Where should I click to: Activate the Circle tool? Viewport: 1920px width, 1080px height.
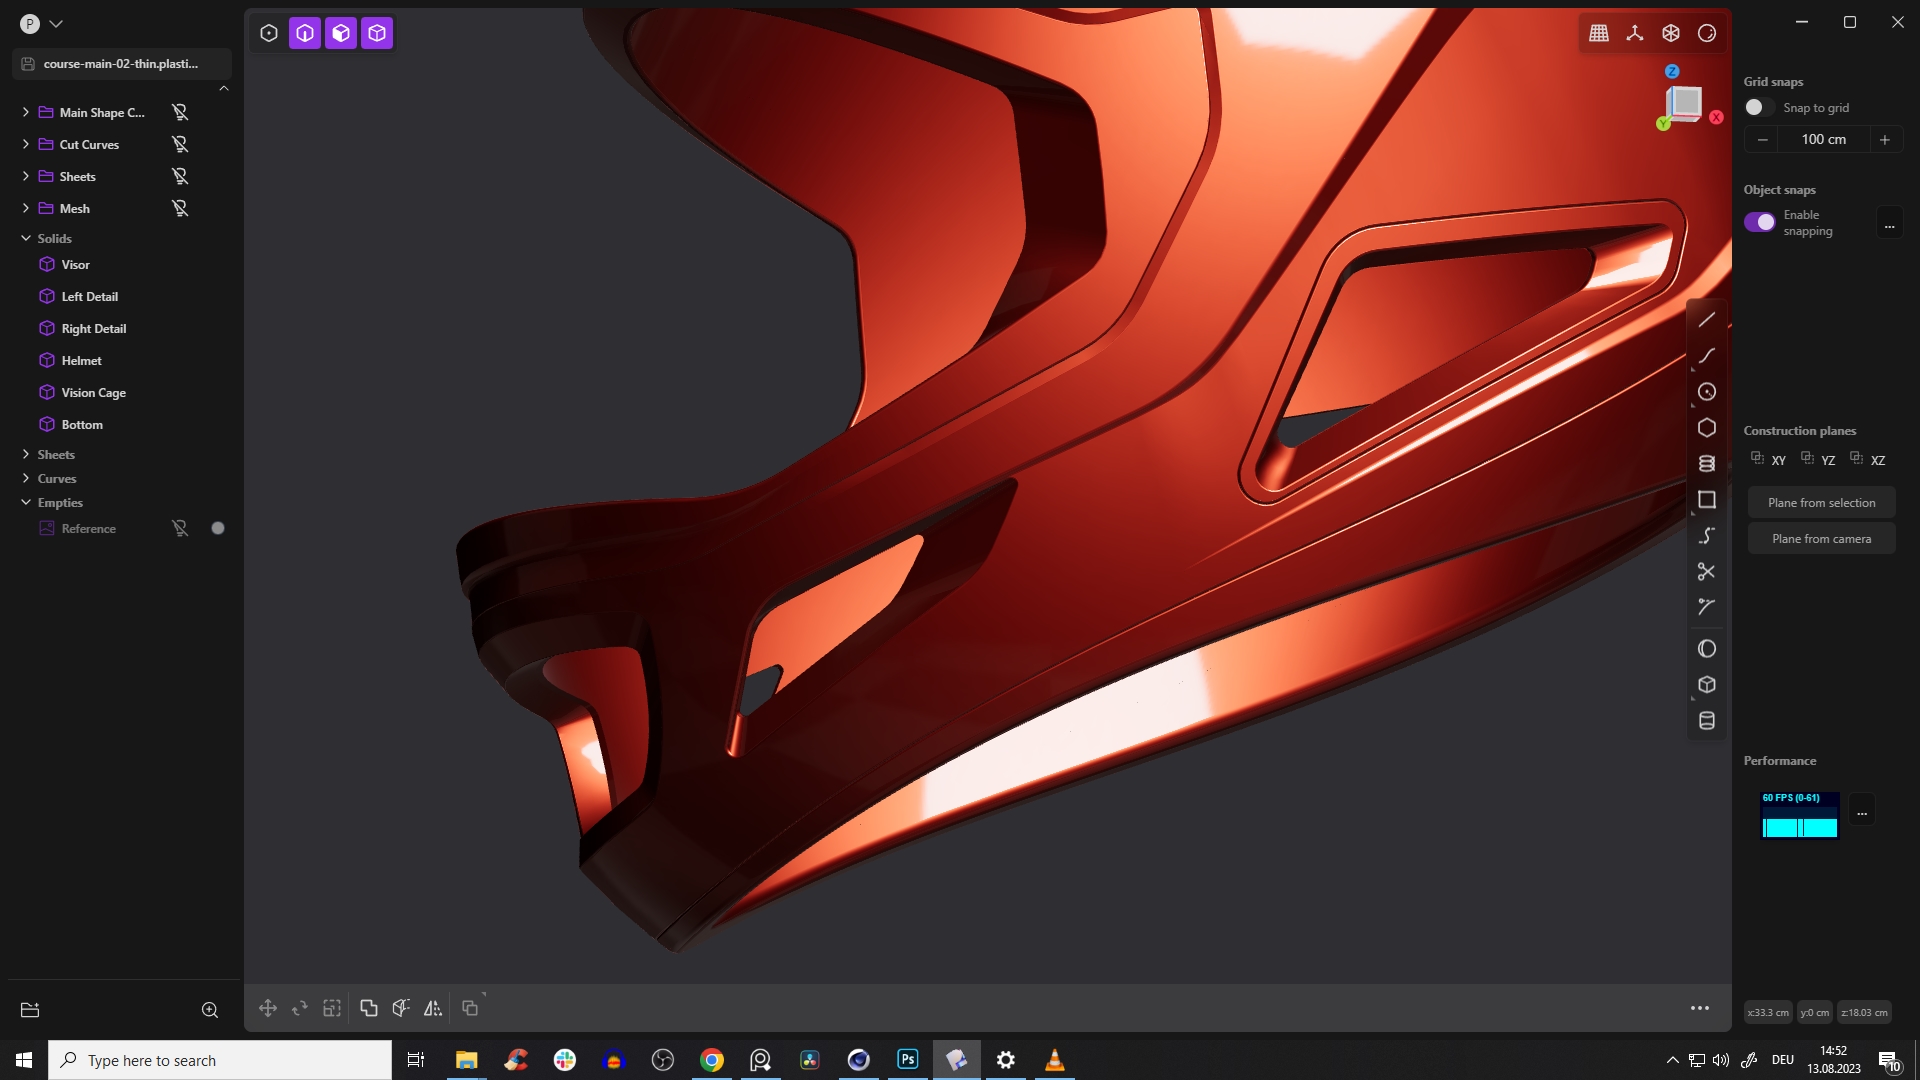click(x=1707, y=391)
